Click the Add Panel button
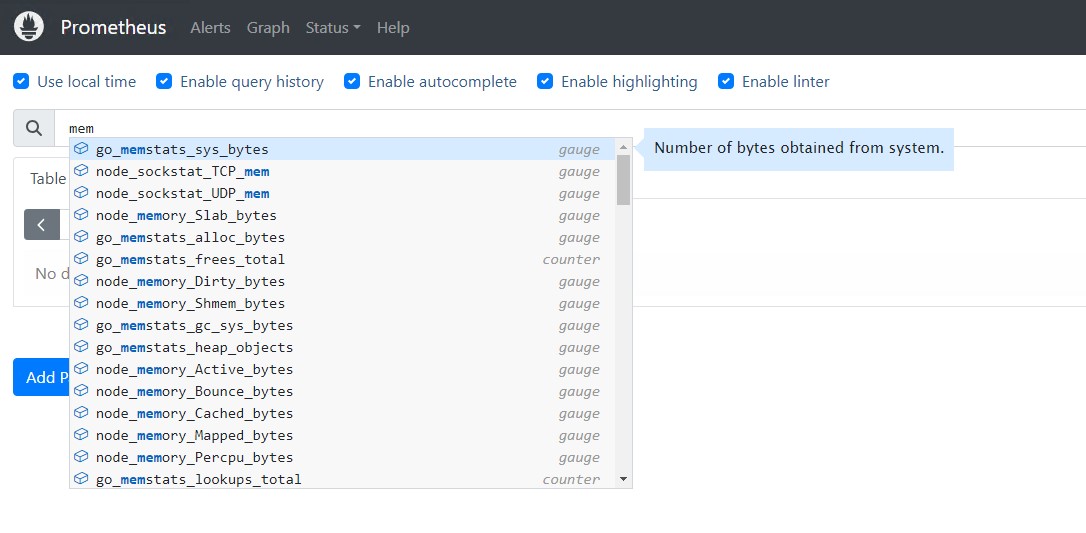This screenshot has height=533, width=1086. click(x=42, y=377)
